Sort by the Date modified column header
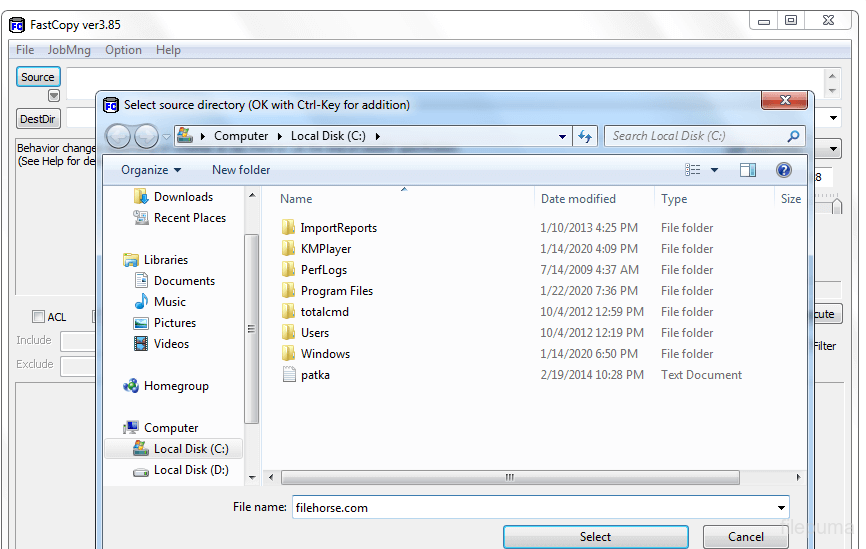 (x=578, y=199)
